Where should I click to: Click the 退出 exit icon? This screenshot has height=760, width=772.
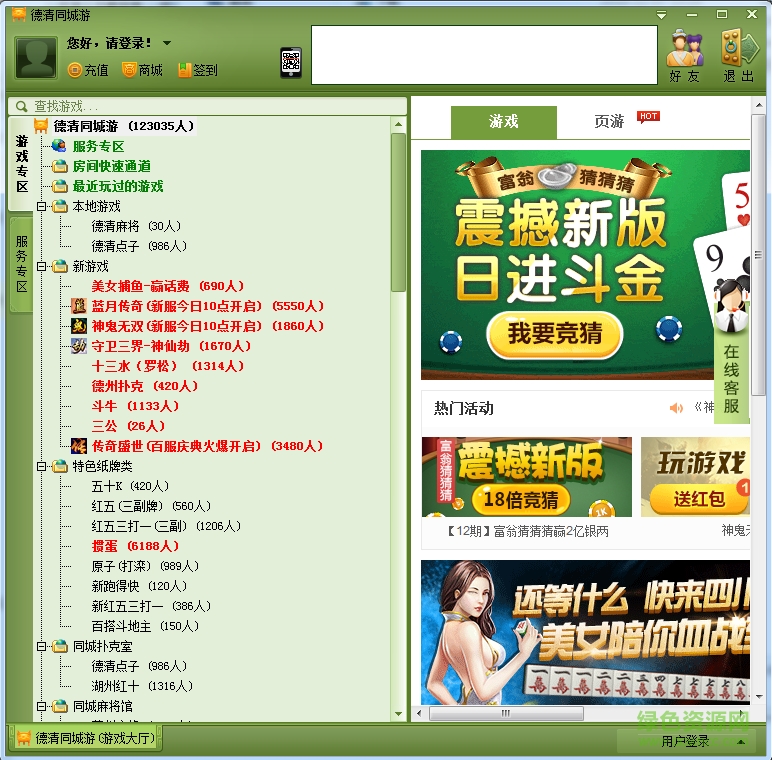[739, 52]
